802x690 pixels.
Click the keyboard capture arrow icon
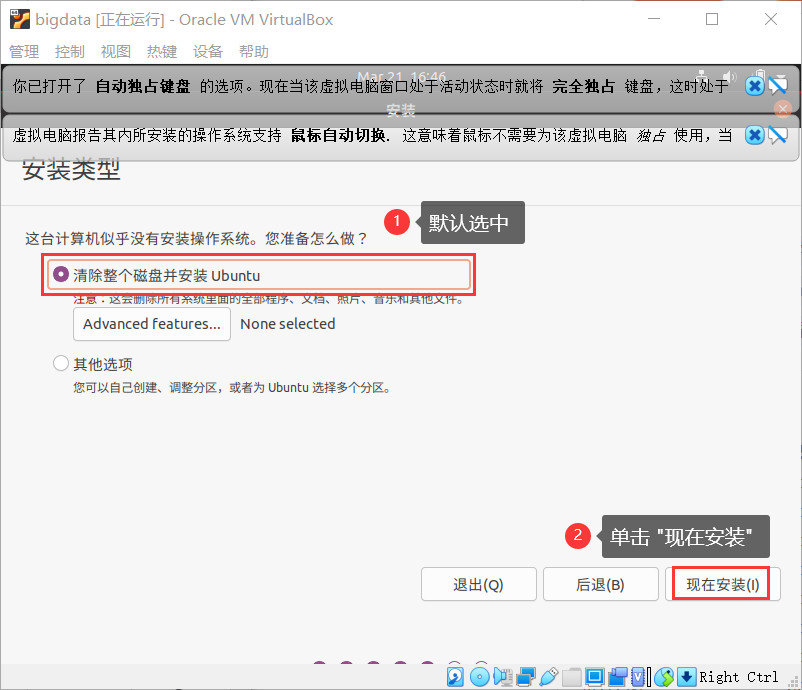[x=686, y=677]
